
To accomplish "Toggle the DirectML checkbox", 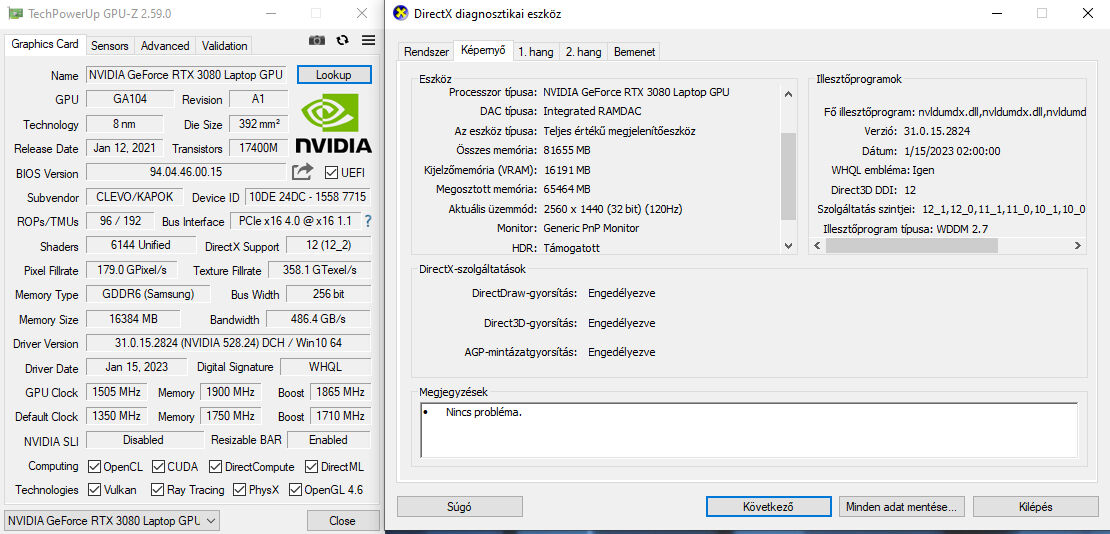I will coord(311,467).
